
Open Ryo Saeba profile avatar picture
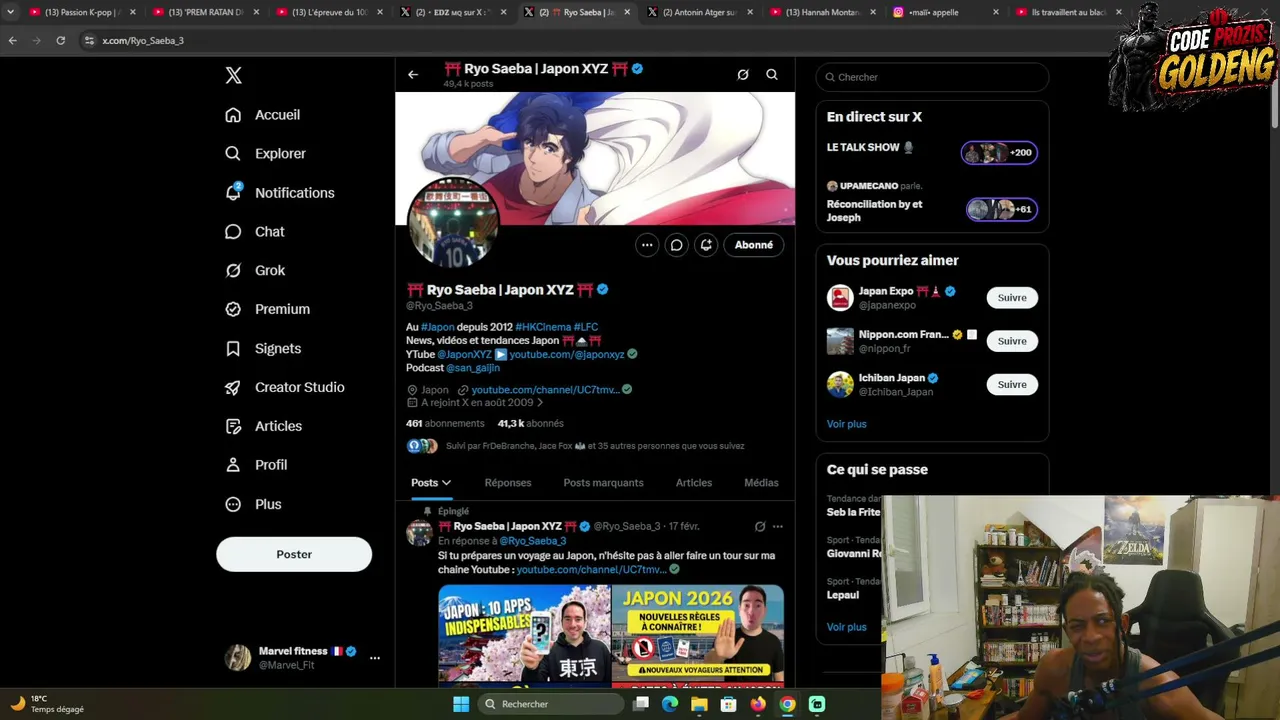click(x=453, y=221)
